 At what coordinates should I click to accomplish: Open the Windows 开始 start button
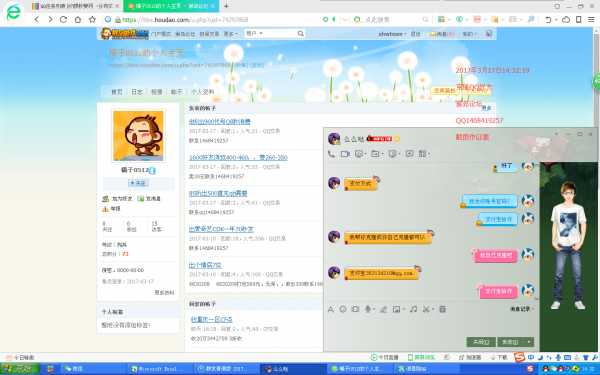(20, 368)
